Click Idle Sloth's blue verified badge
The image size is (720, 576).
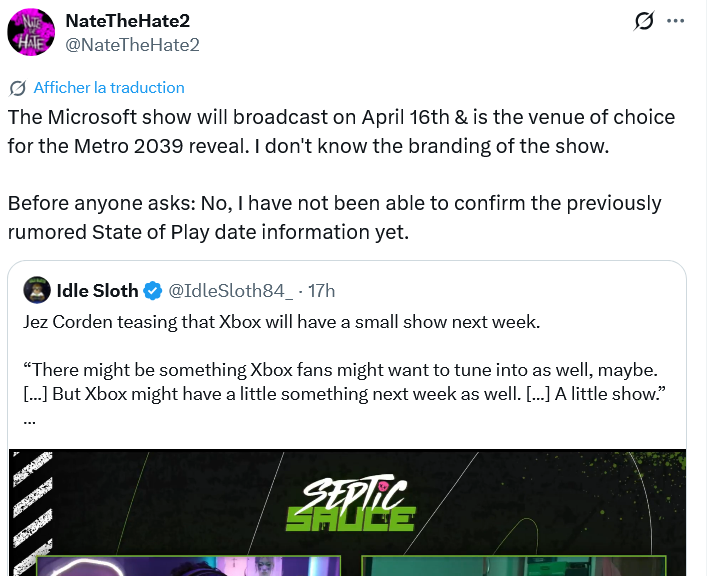153,291
